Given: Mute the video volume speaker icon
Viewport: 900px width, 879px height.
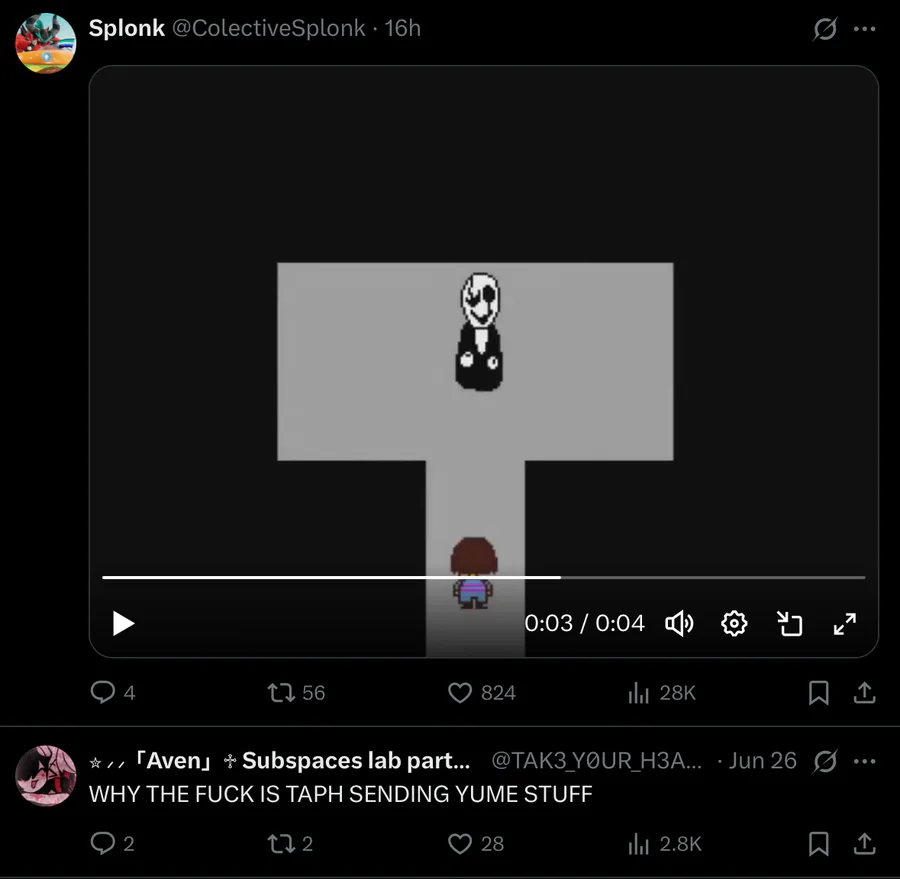Looking at the screenshot, I should pyautogui.click(x=679, y=624).
